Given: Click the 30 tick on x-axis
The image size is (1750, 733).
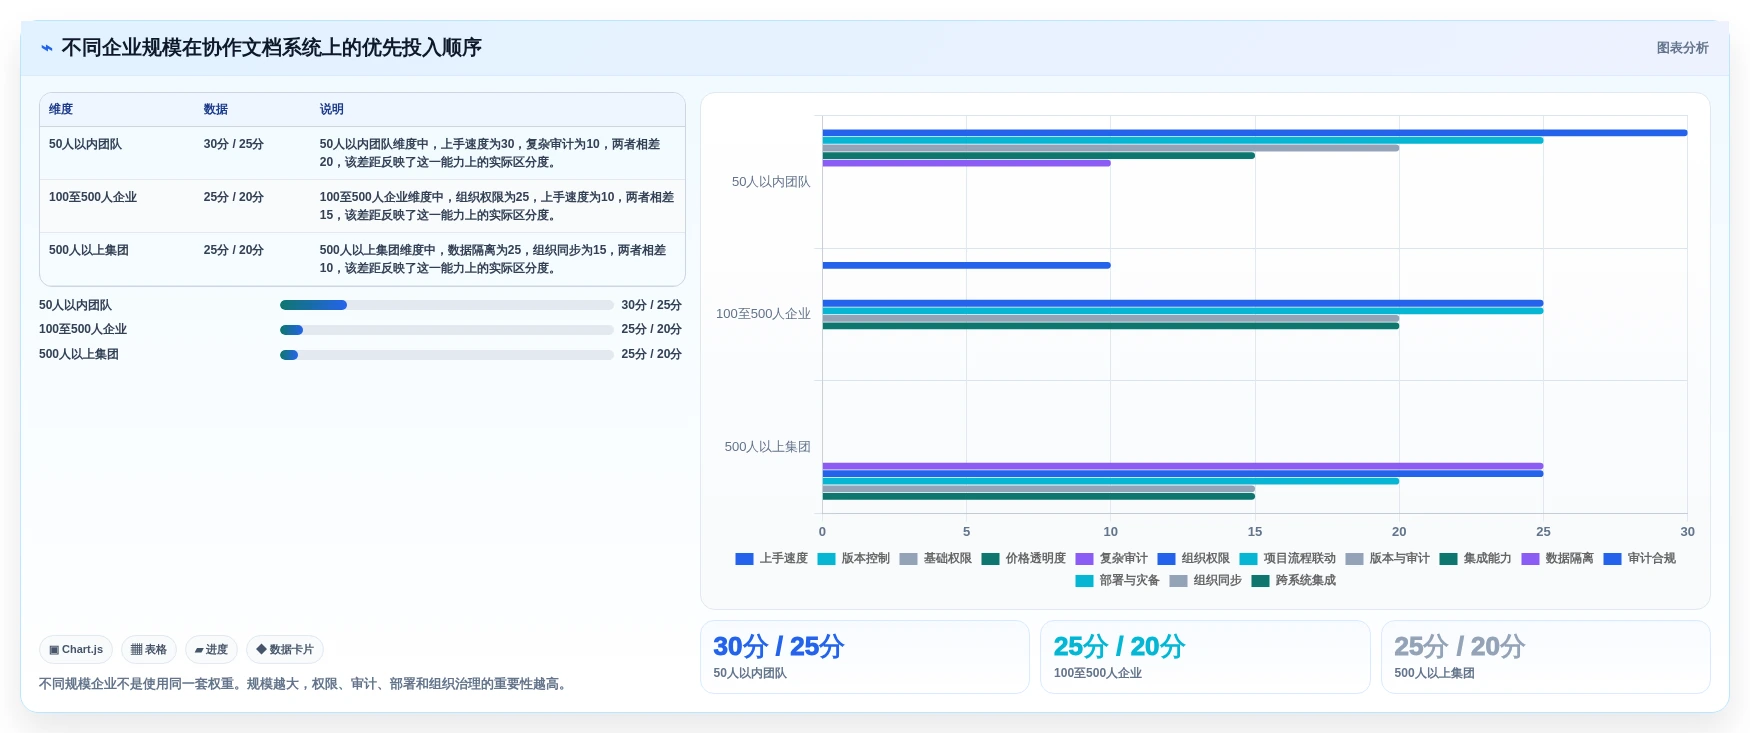Looking at the screenshot, I should point(1687,532).
